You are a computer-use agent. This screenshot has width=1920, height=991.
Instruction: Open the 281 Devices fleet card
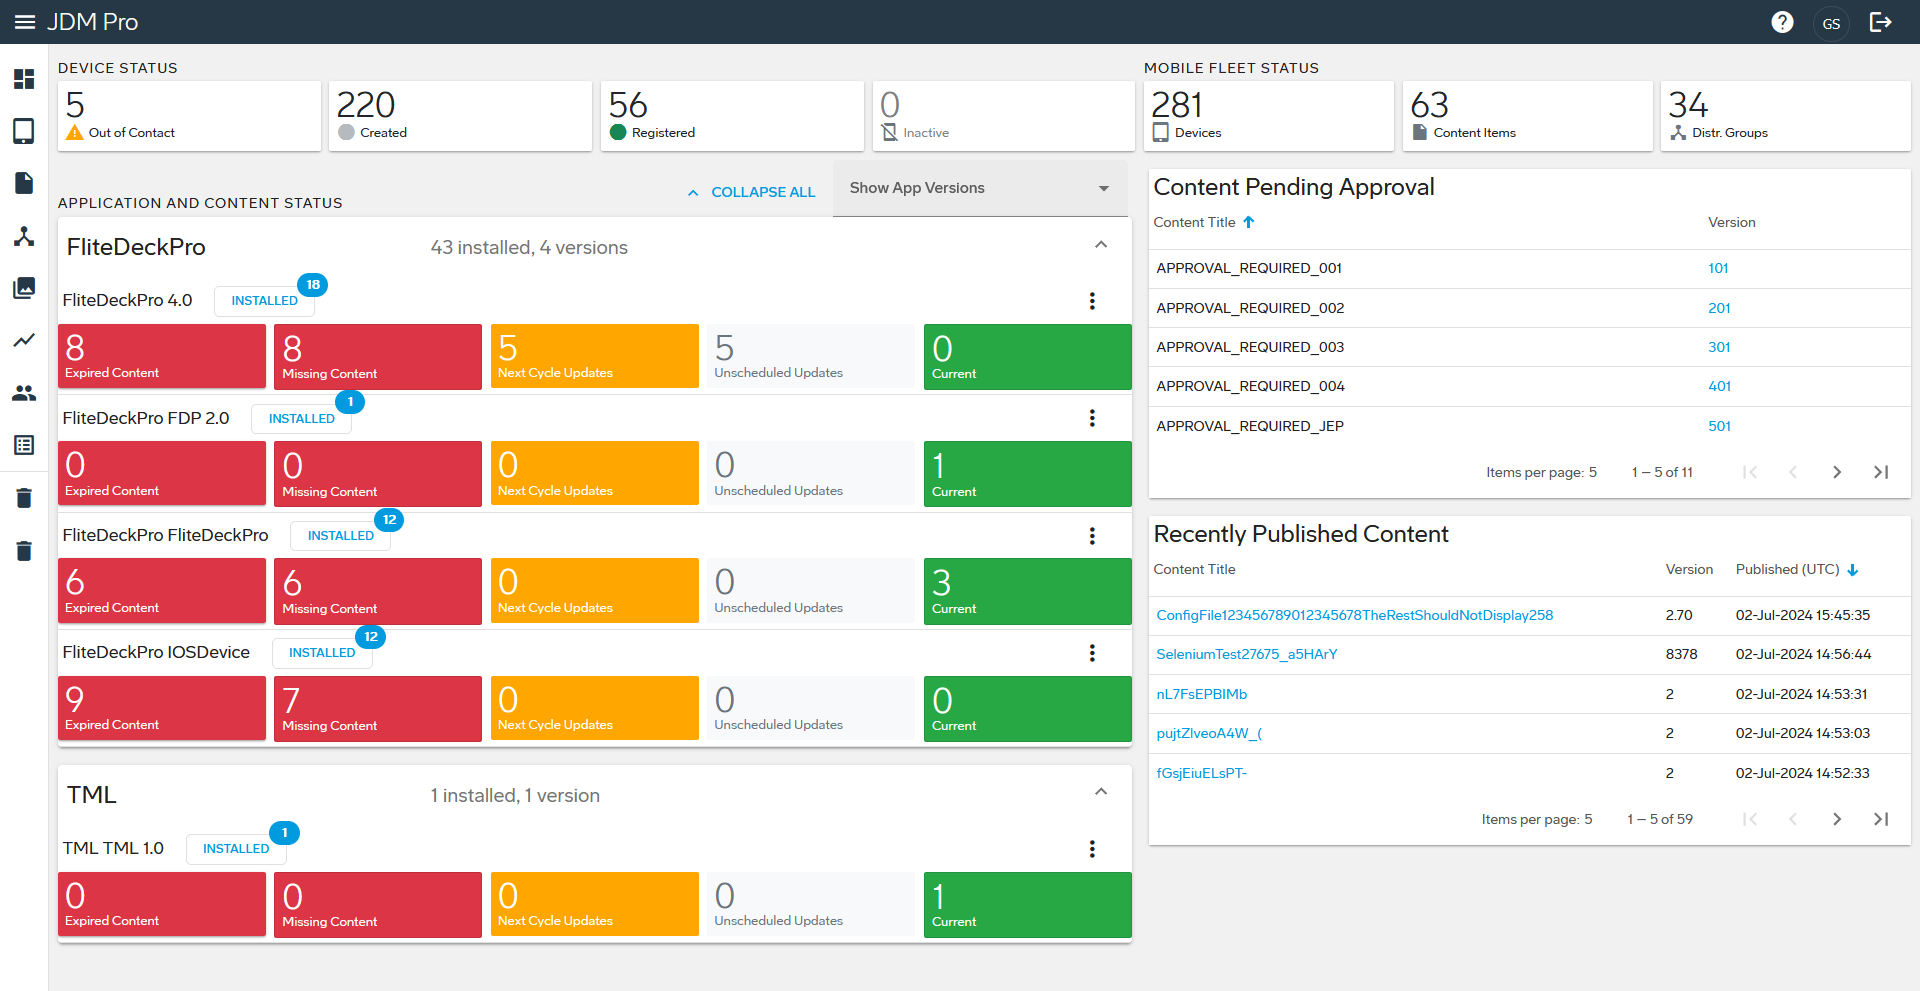click(x=1269, y=116)
